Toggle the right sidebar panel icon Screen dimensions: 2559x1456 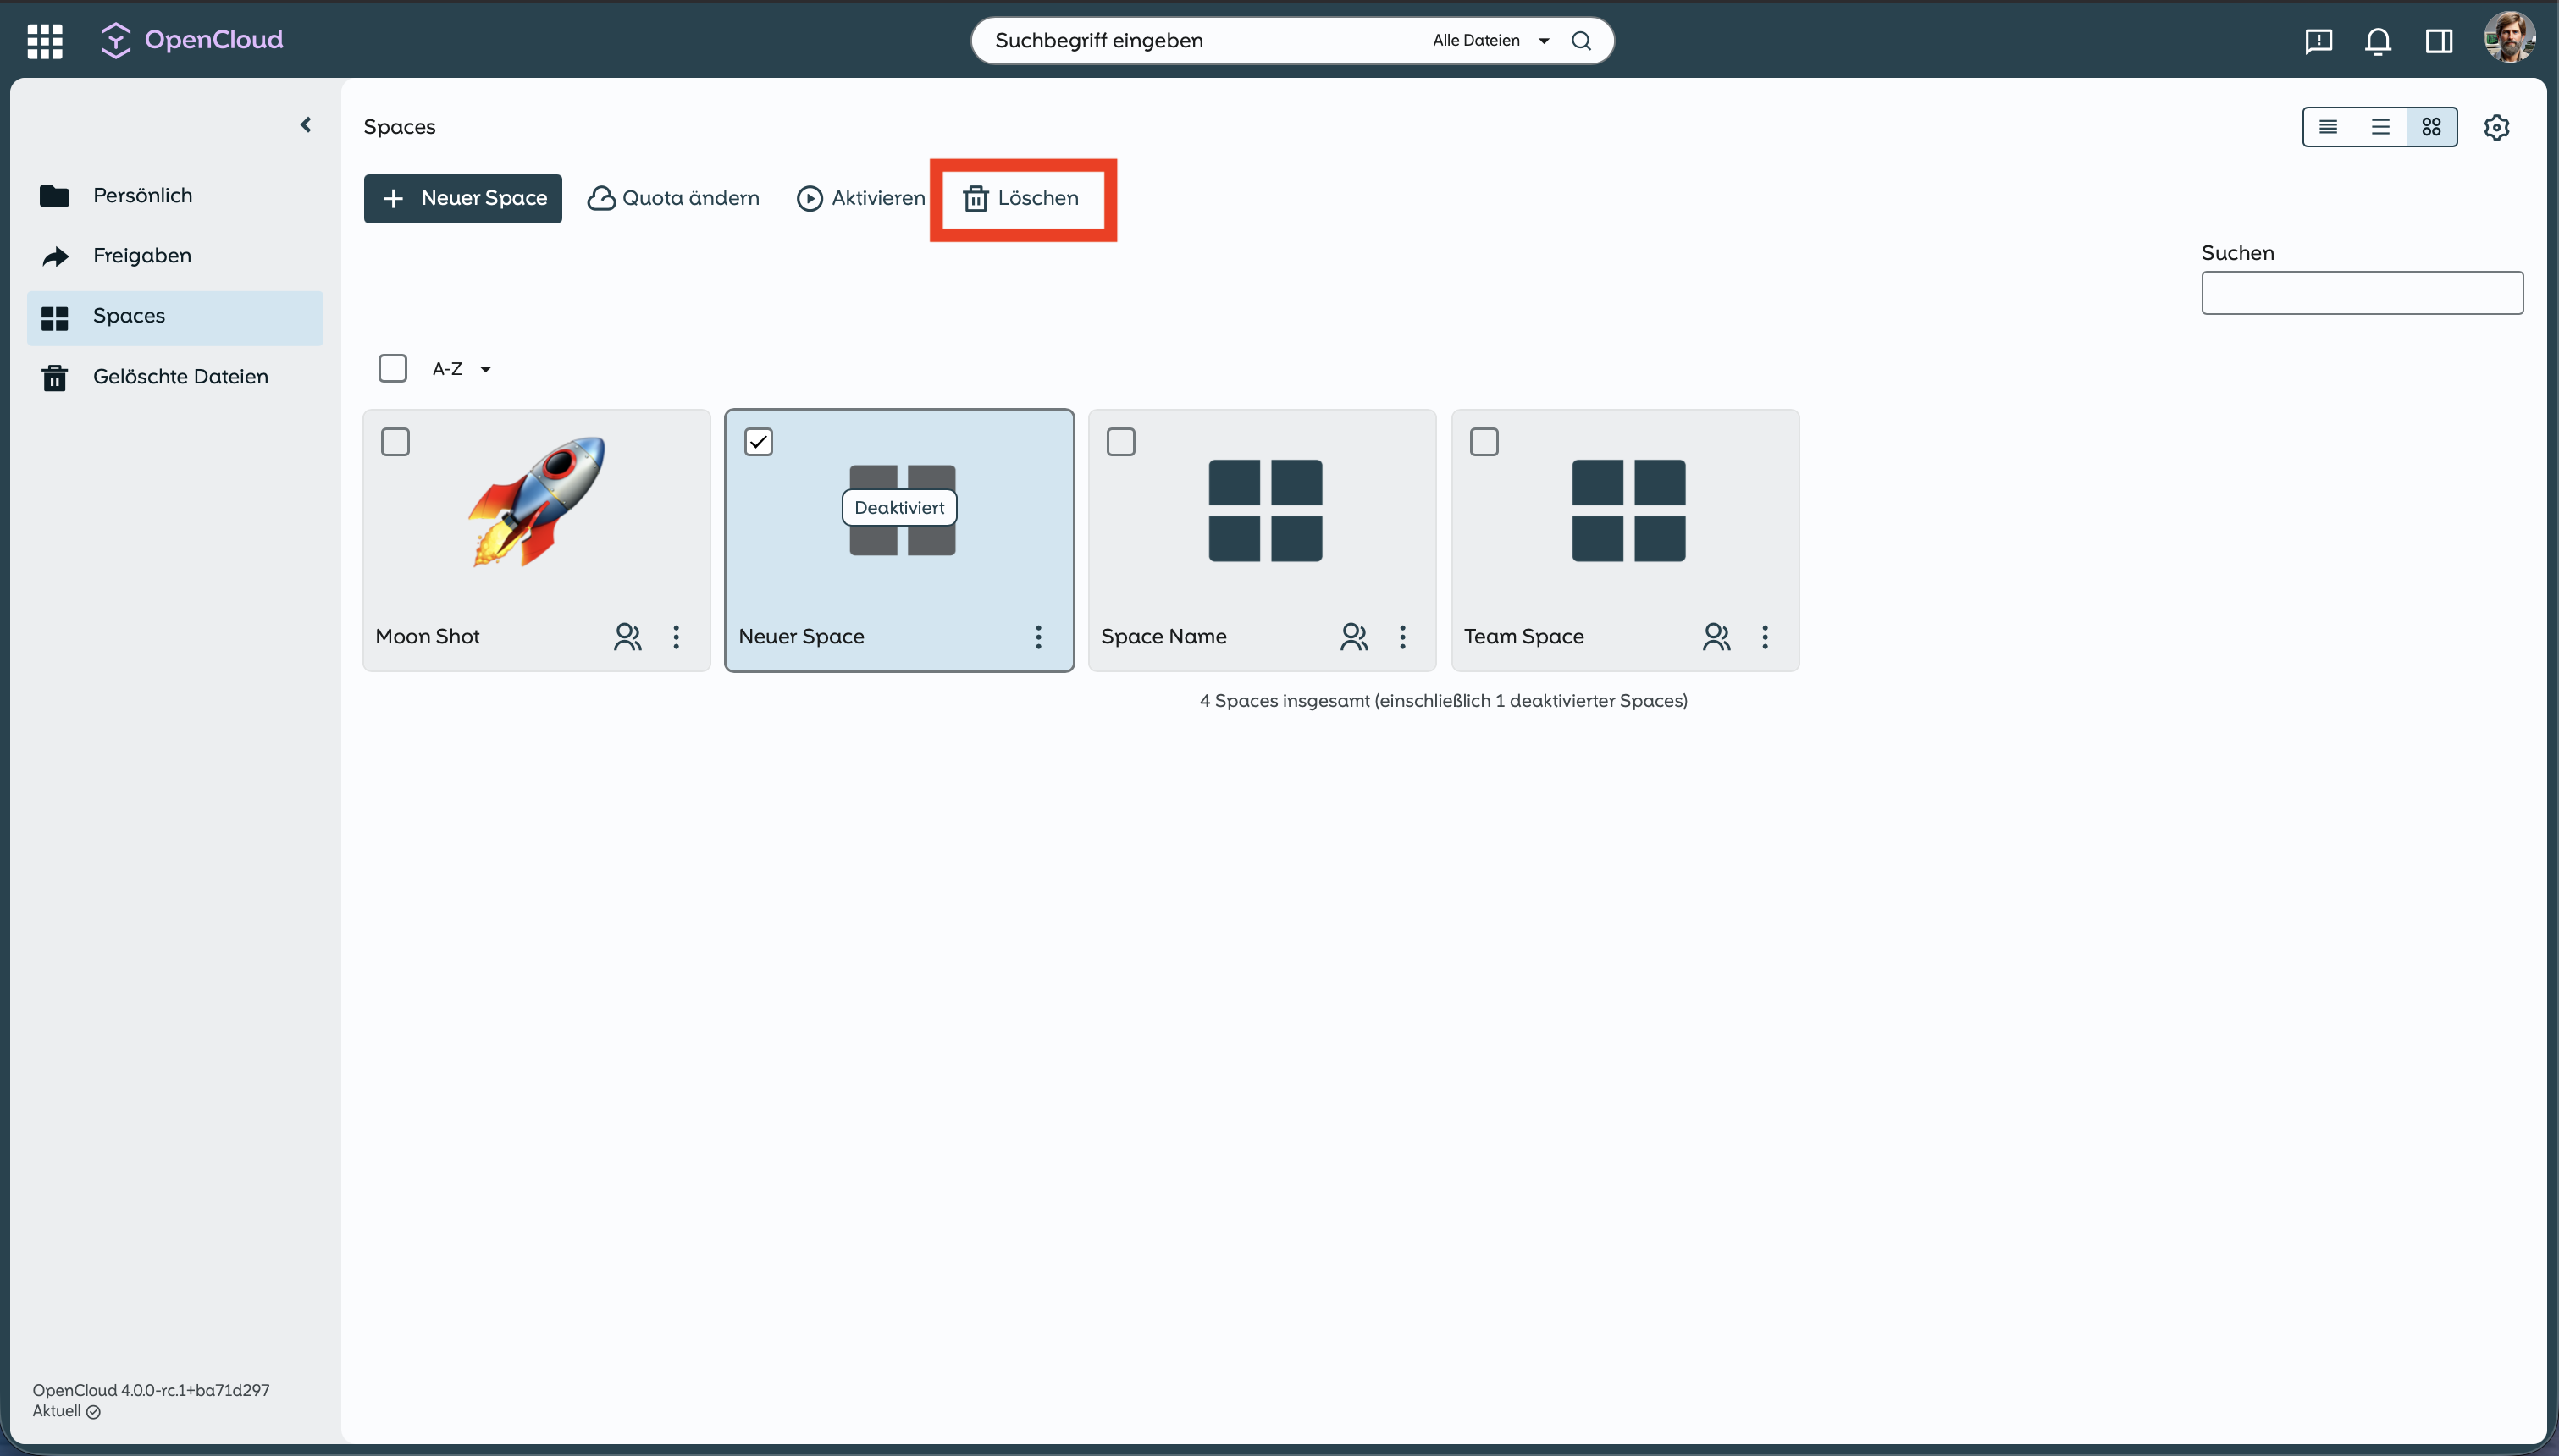coord(2438,41)
